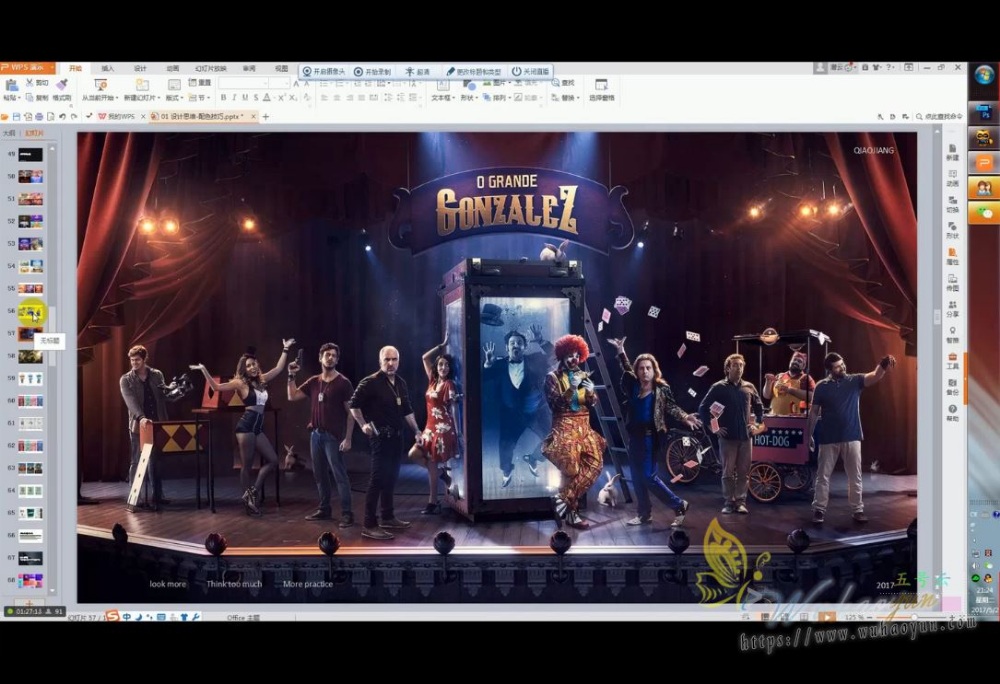This screenshot has height=684, width=1000.
Task: Select slide 68 thumbnail
Action: pos(30,580)
